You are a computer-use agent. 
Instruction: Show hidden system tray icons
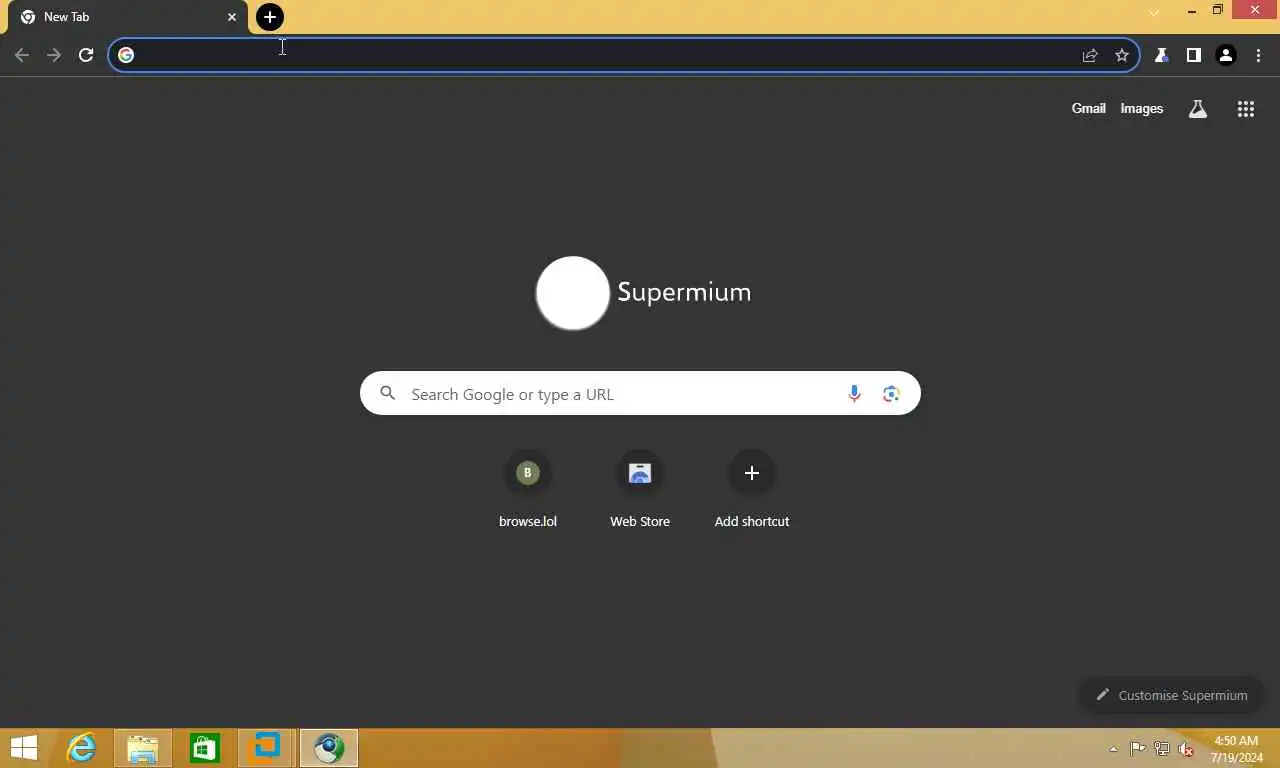[1113, 748]
